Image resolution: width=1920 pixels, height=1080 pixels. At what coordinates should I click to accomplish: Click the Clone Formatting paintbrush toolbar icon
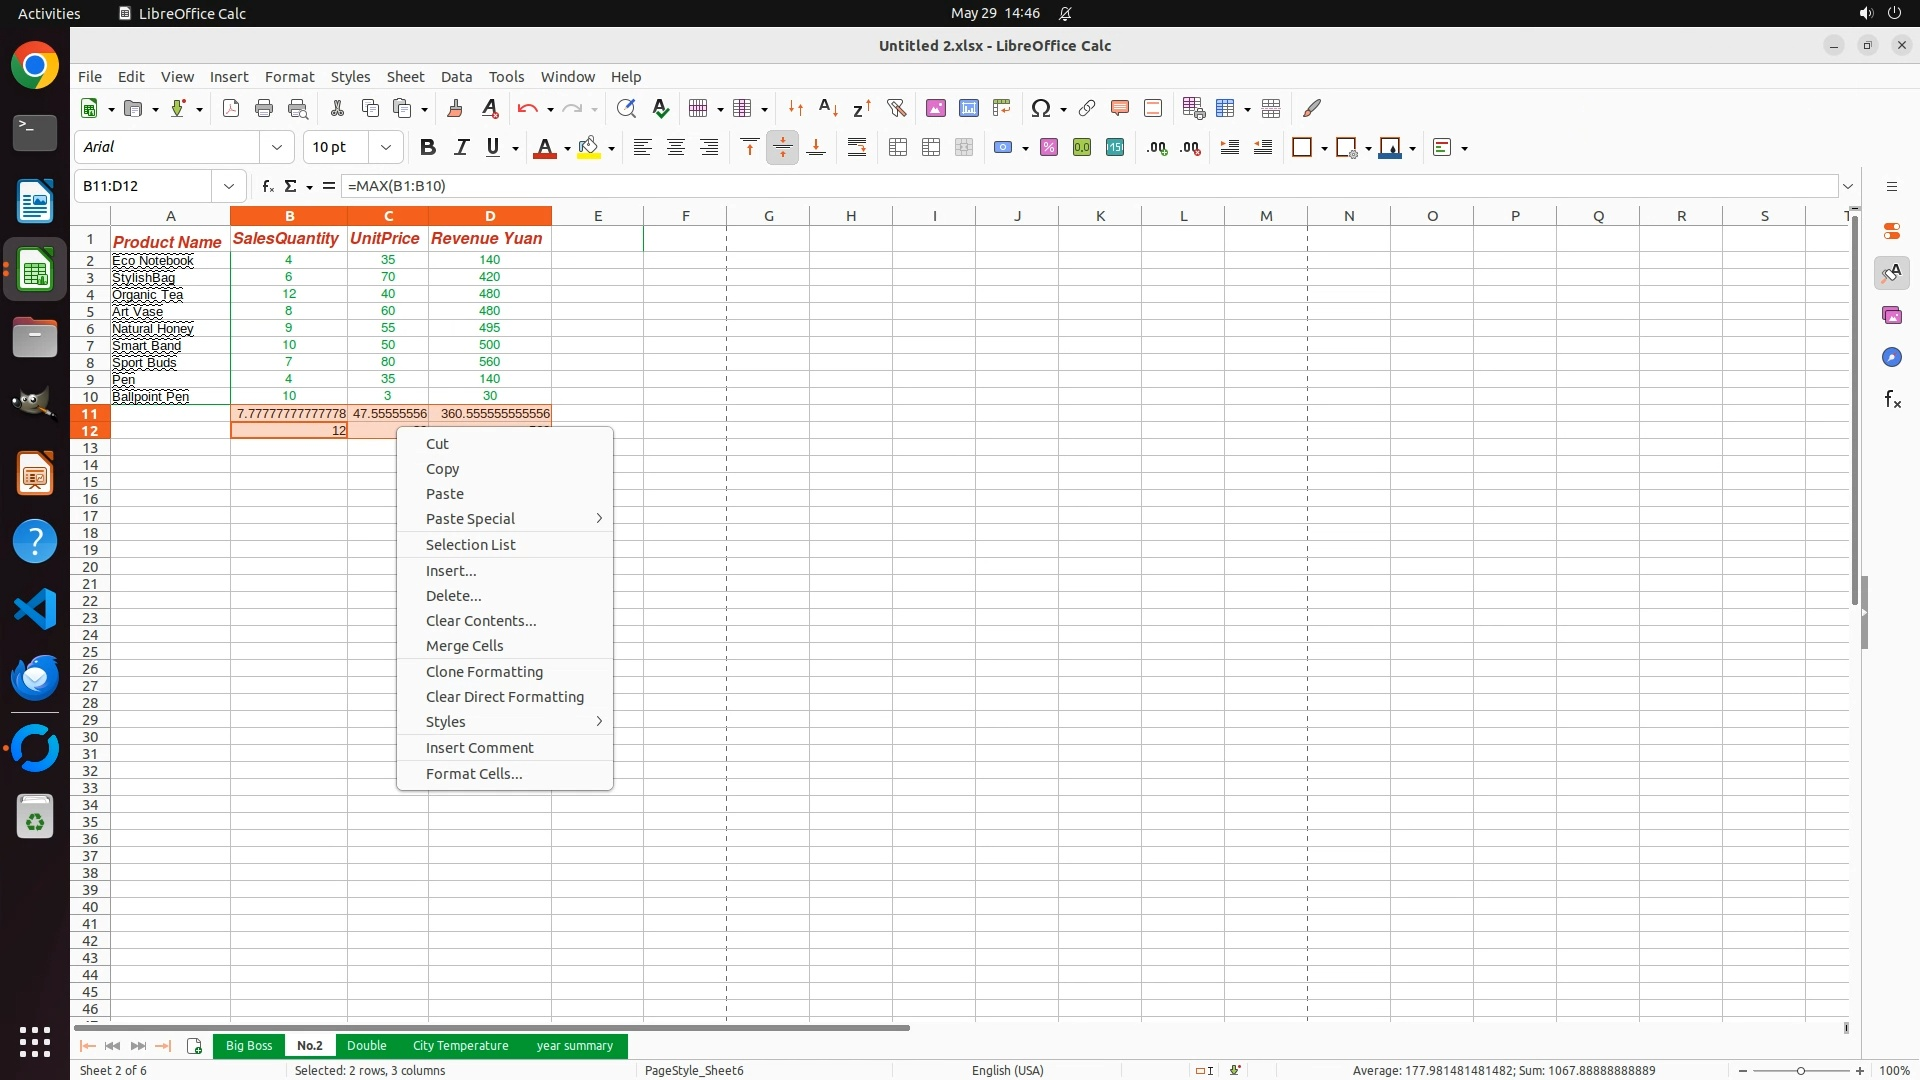pyautogui.click(x=455, y=108)
